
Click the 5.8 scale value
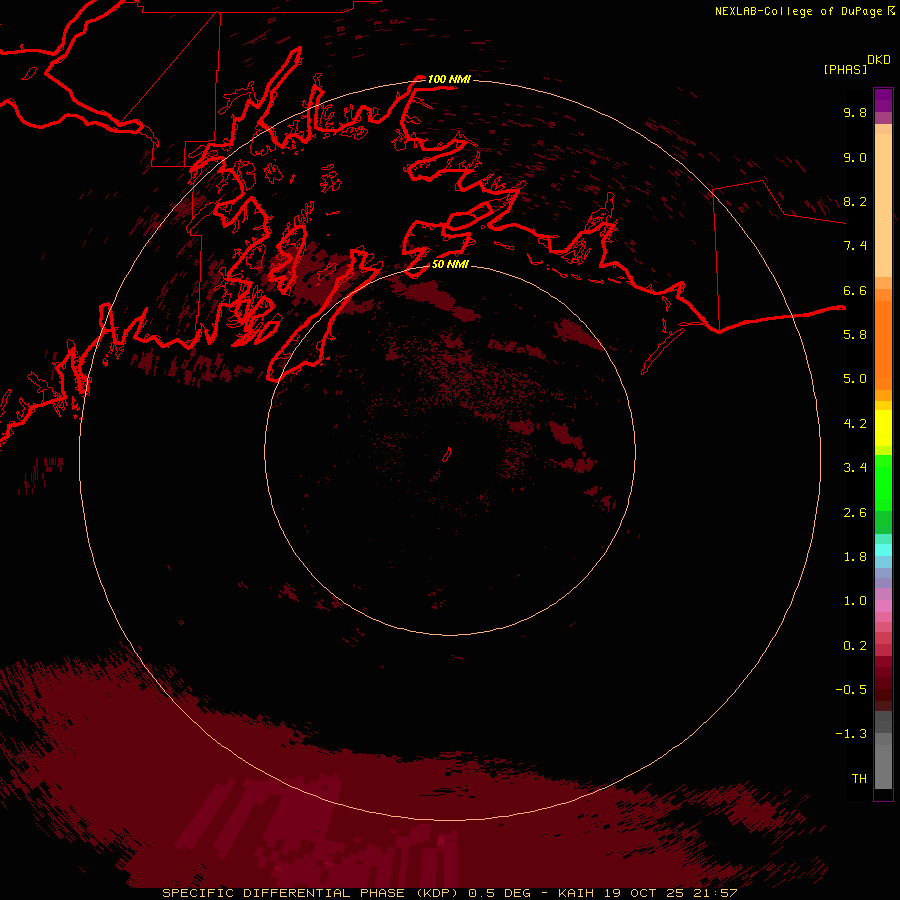[x=855, y=335]
